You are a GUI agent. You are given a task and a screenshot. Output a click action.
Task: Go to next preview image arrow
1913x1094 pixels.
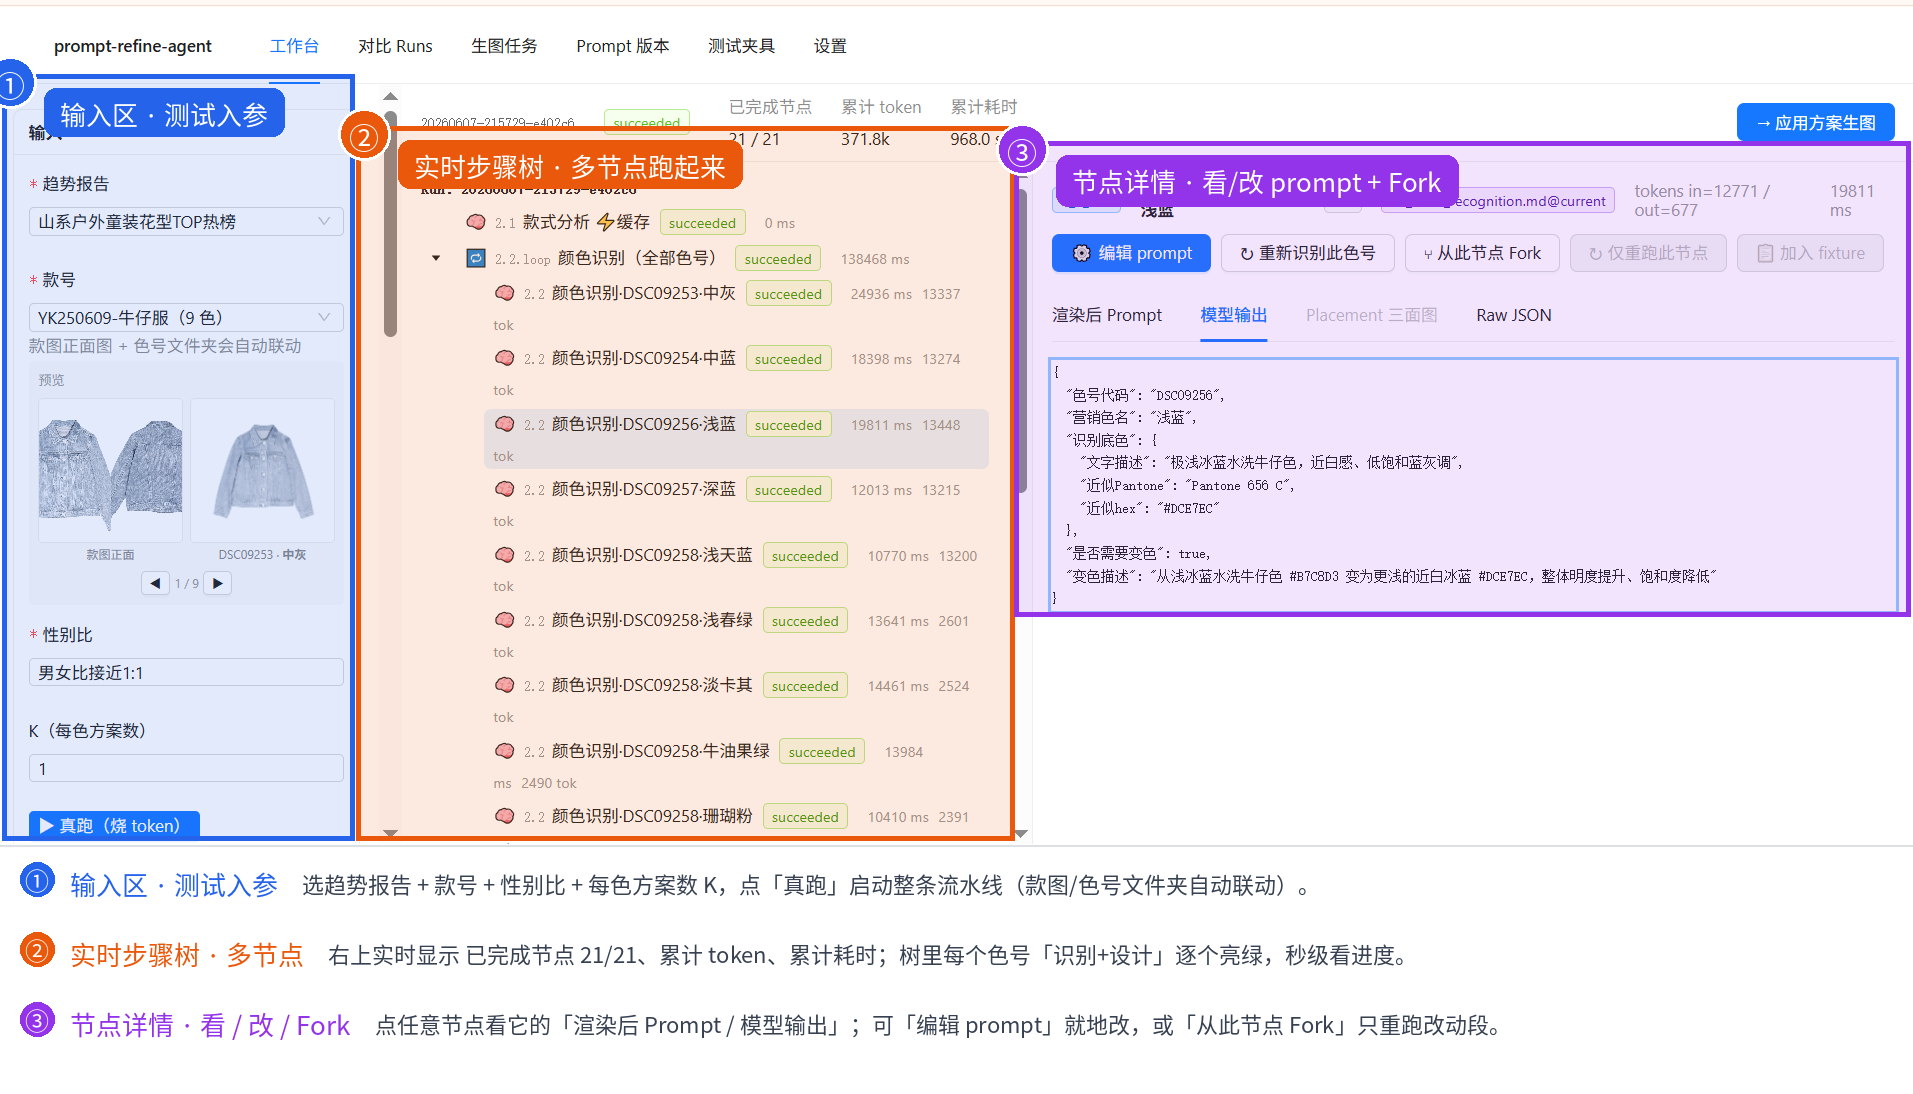[218, 583]
